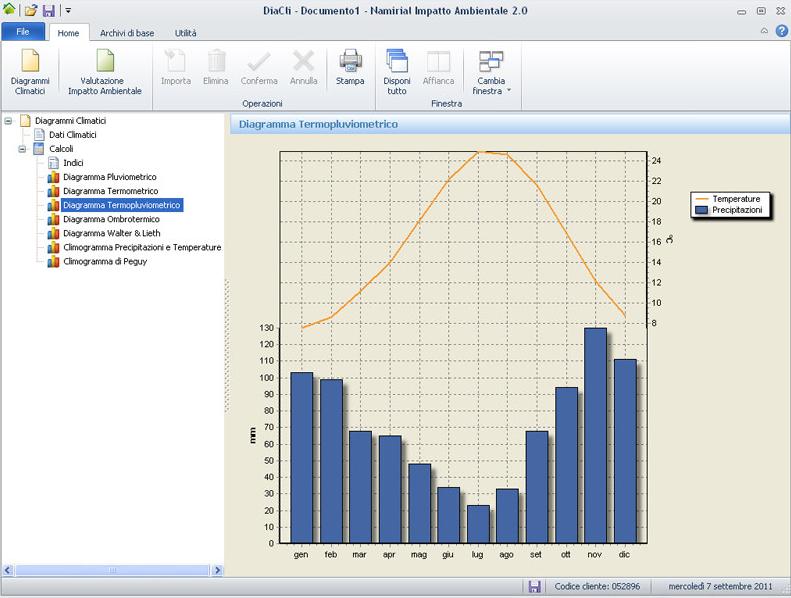Click the save icon in quick access toolbar
791x598 pixels.
pyautogui.click(x=48, y=10)
